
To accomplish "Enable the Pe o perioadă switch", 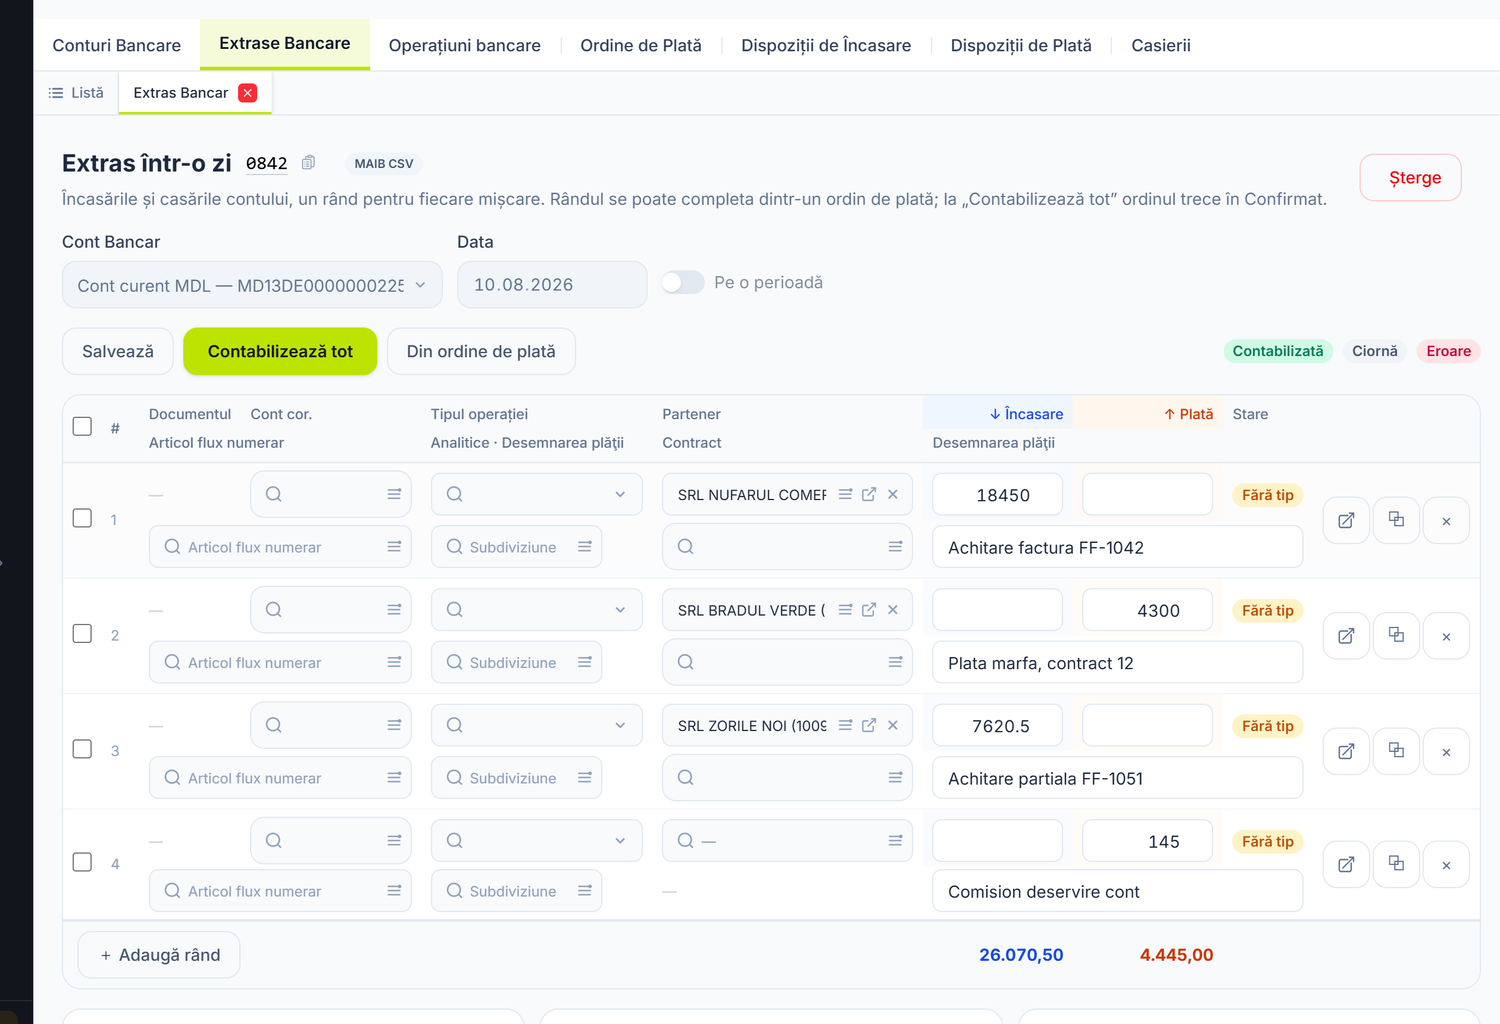I will tap(683, 283).
